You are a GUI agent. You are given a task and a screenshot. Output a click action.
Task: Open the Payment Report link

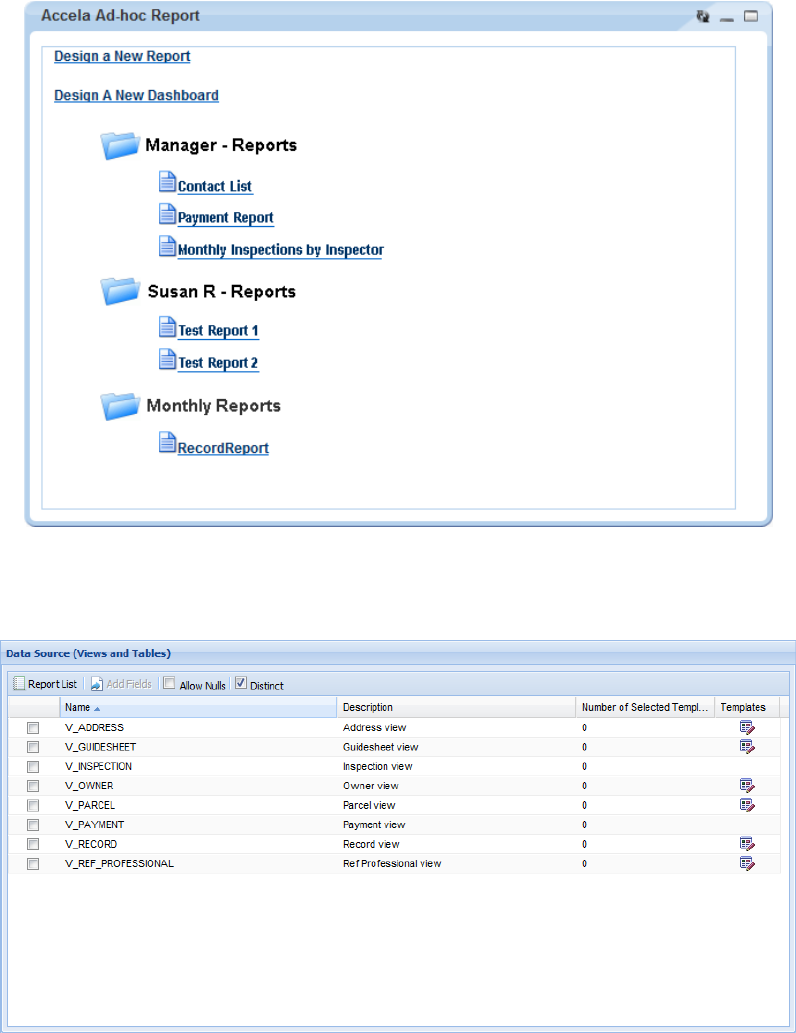(225, 218)
